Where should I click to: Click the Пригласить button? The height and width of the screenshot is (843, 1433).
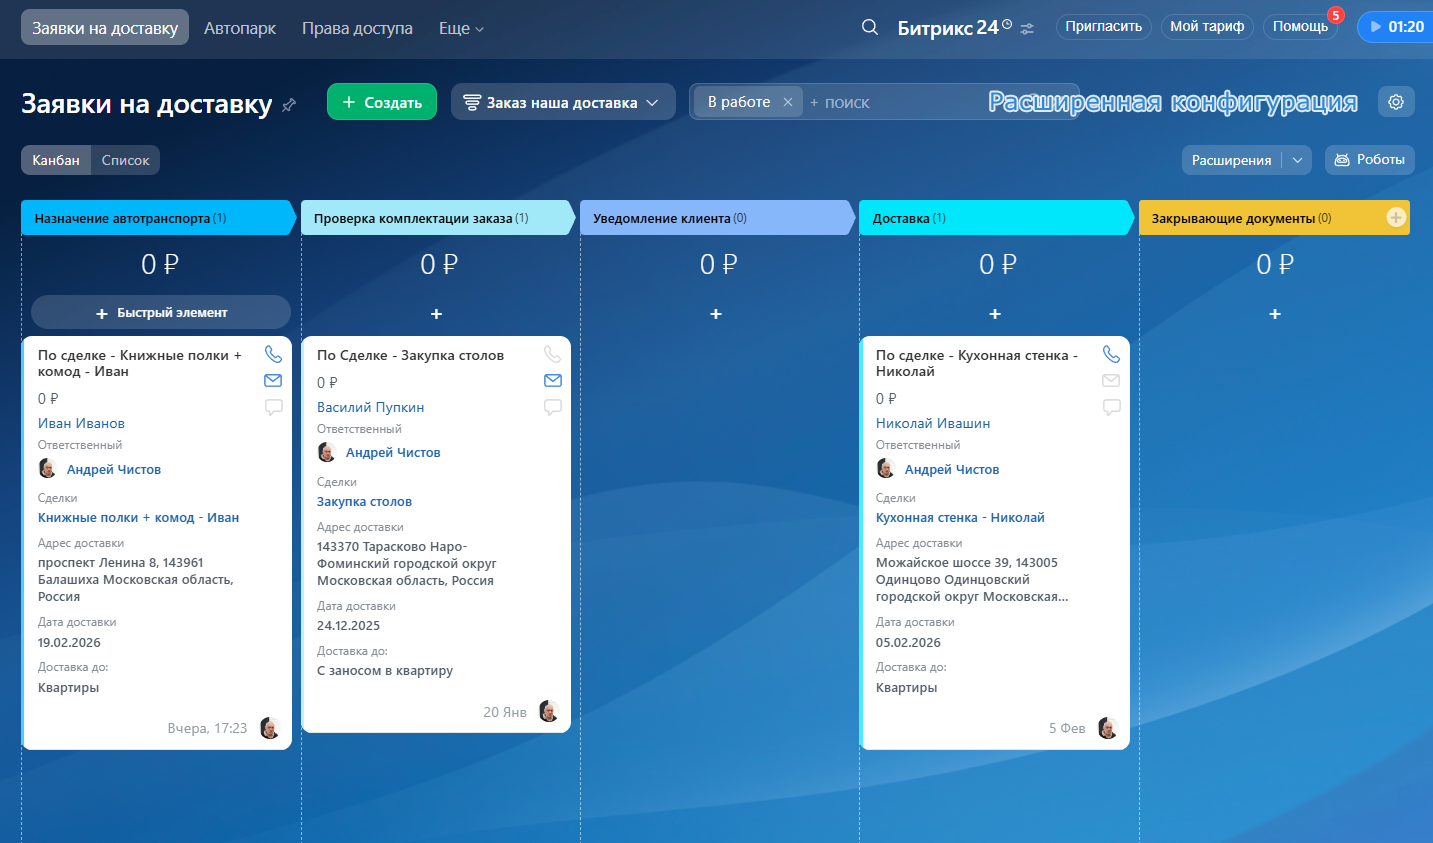point(1104,27)
